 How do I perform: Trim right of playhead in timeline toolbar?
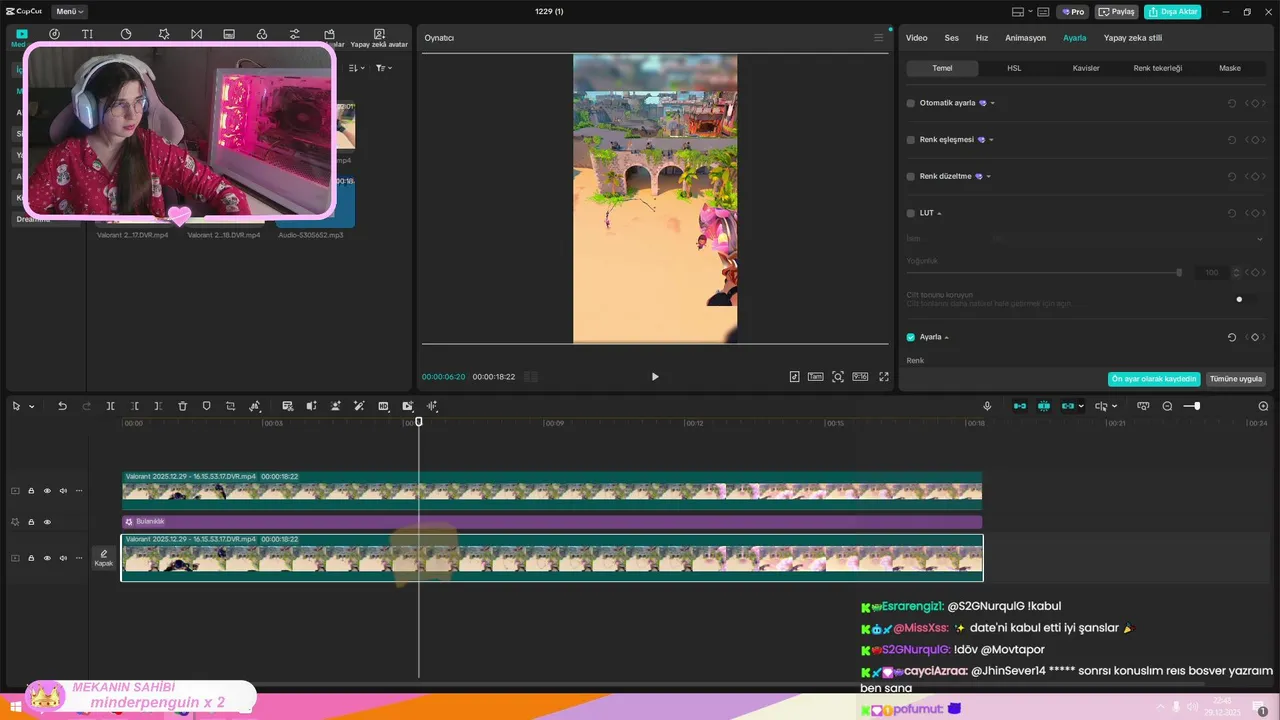[x=158, y=406]
